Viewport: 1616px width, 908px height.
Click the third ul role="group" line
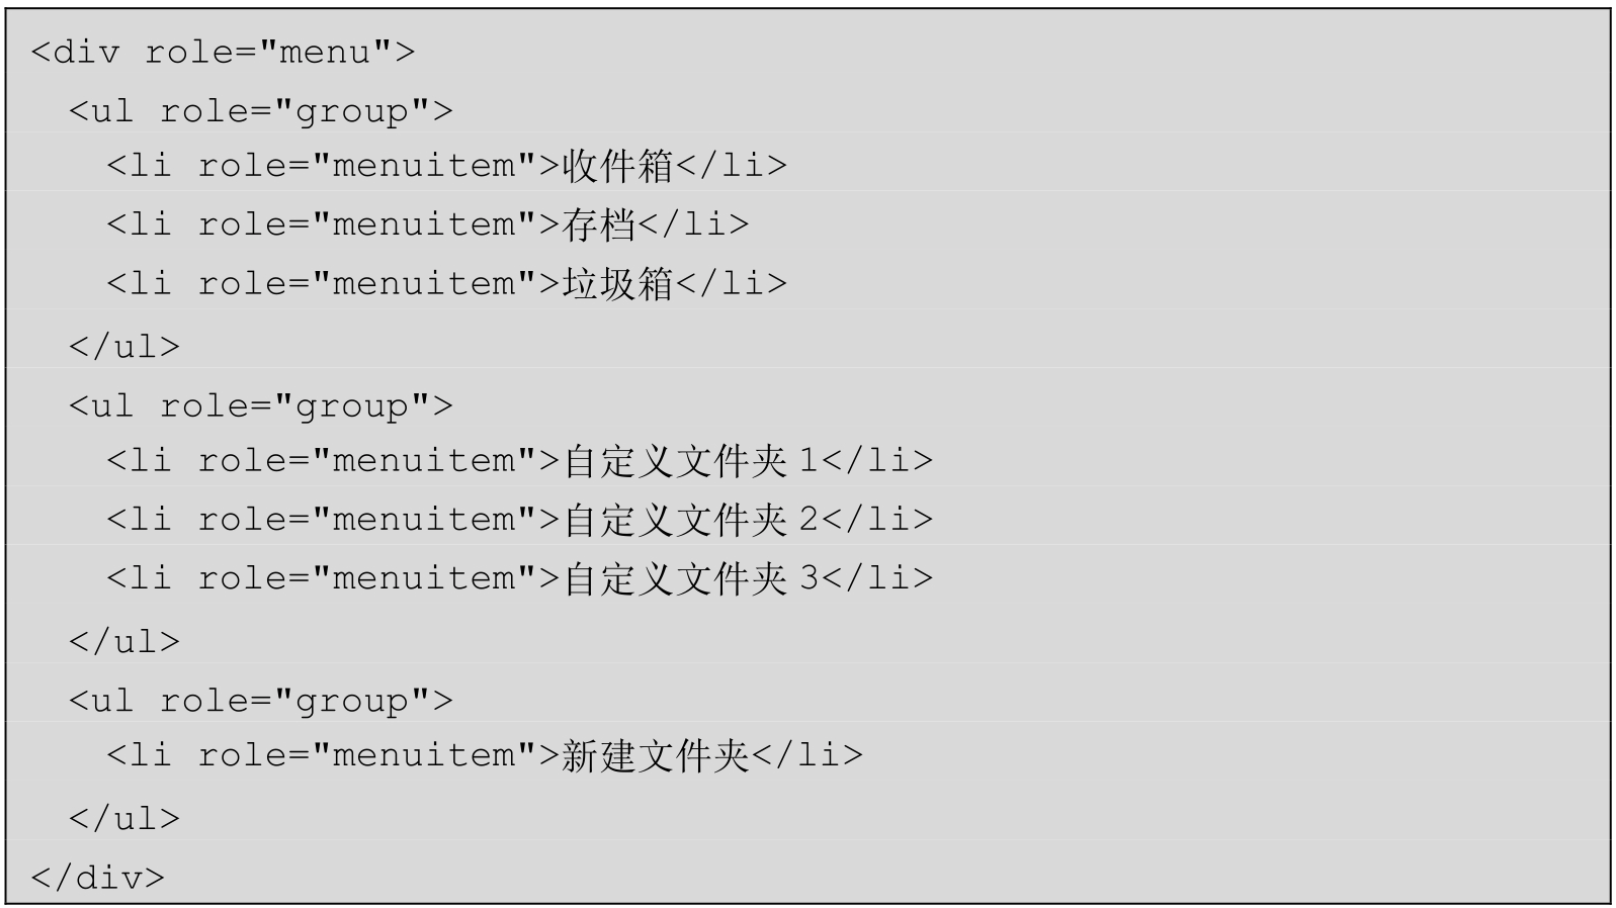(x=261, y=701)
